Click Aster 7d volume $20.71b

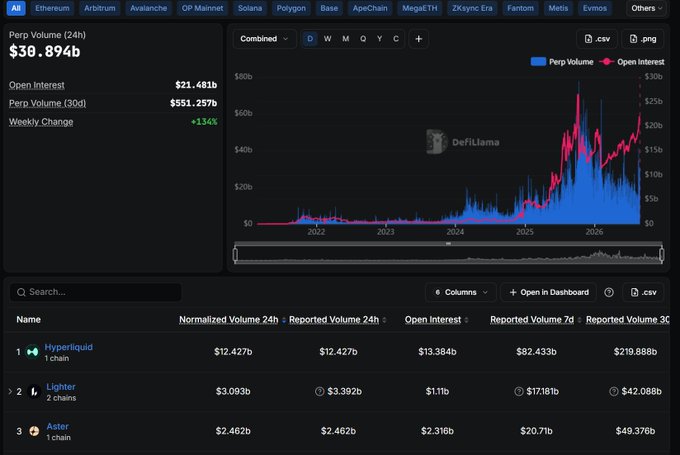536,431
